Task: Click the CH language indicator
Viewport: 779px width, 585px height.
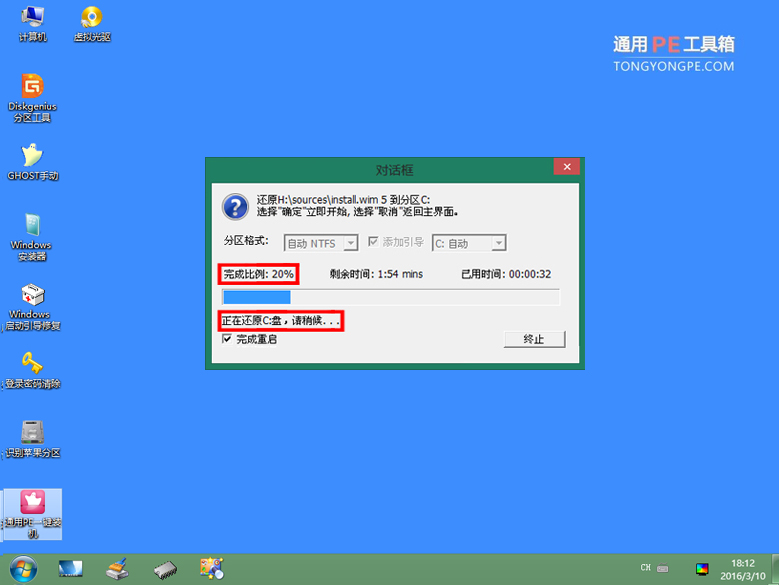Action: (645, 567)
